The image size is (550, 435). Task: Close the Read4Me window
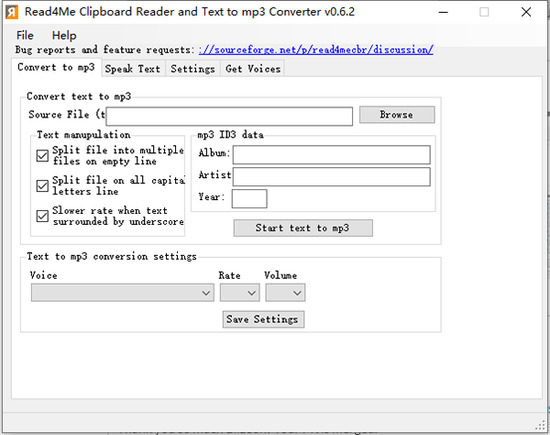526,12
